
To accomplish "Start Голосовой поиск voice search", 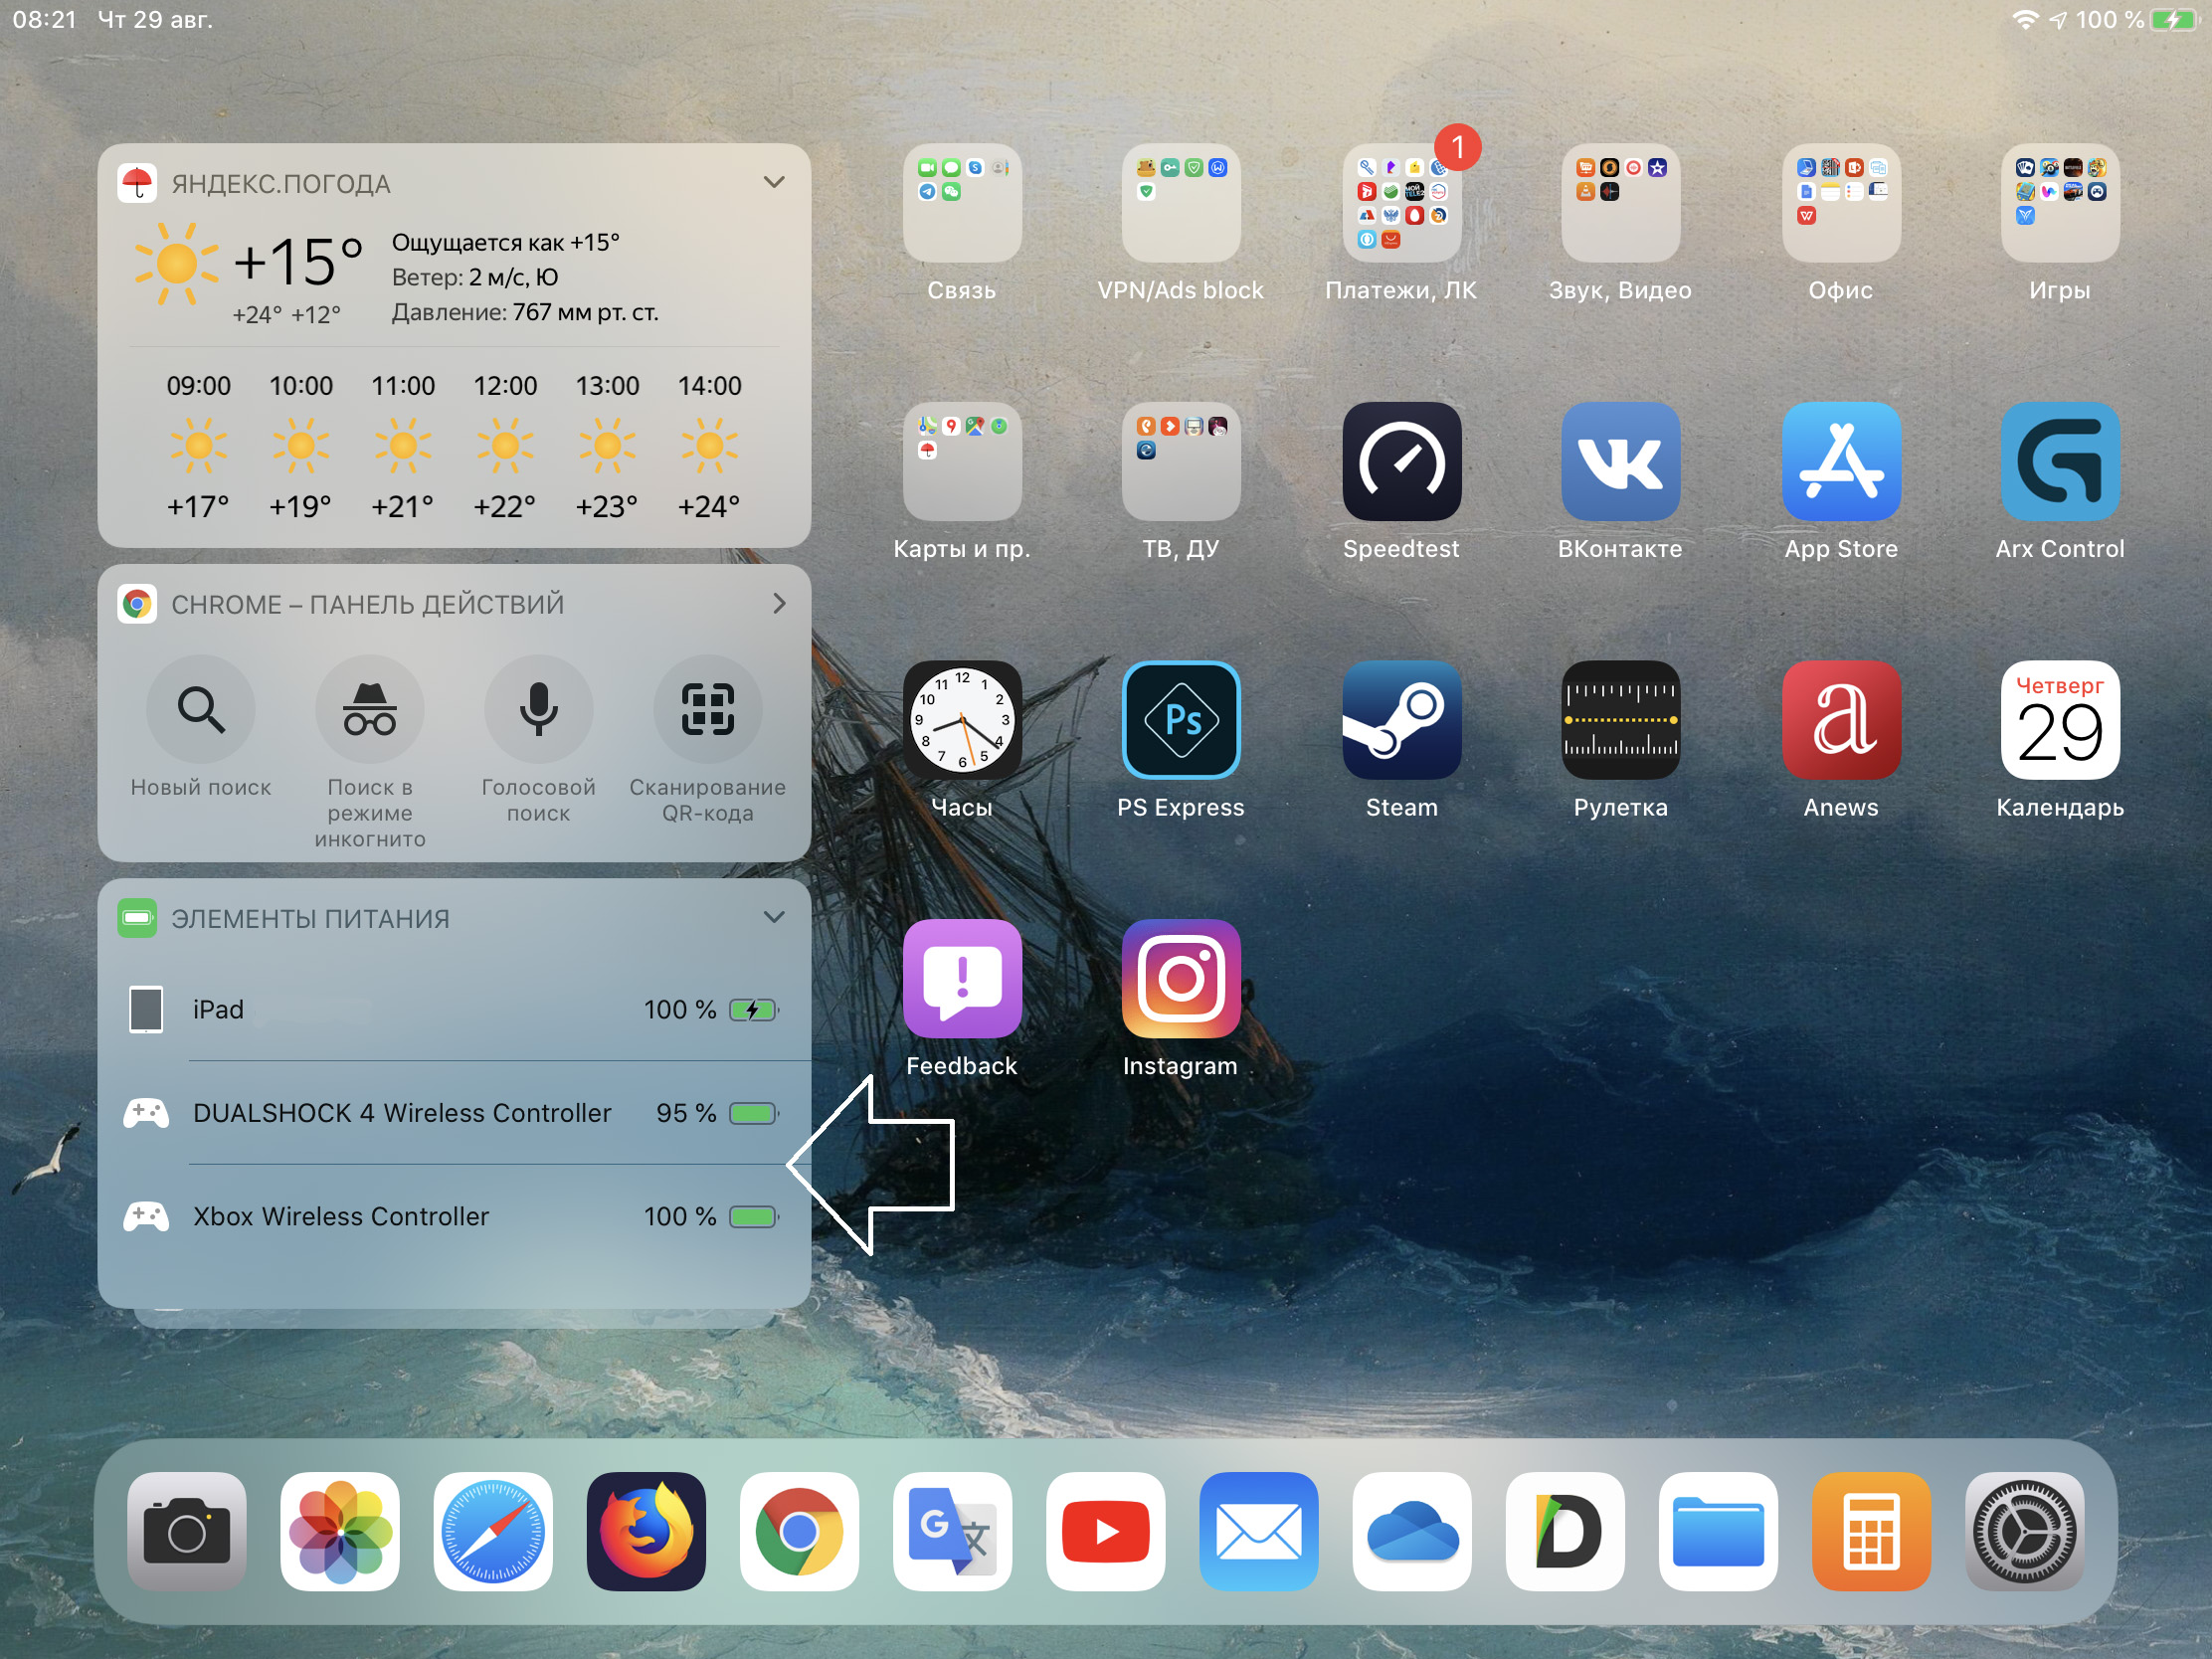I will click(538, 710).
